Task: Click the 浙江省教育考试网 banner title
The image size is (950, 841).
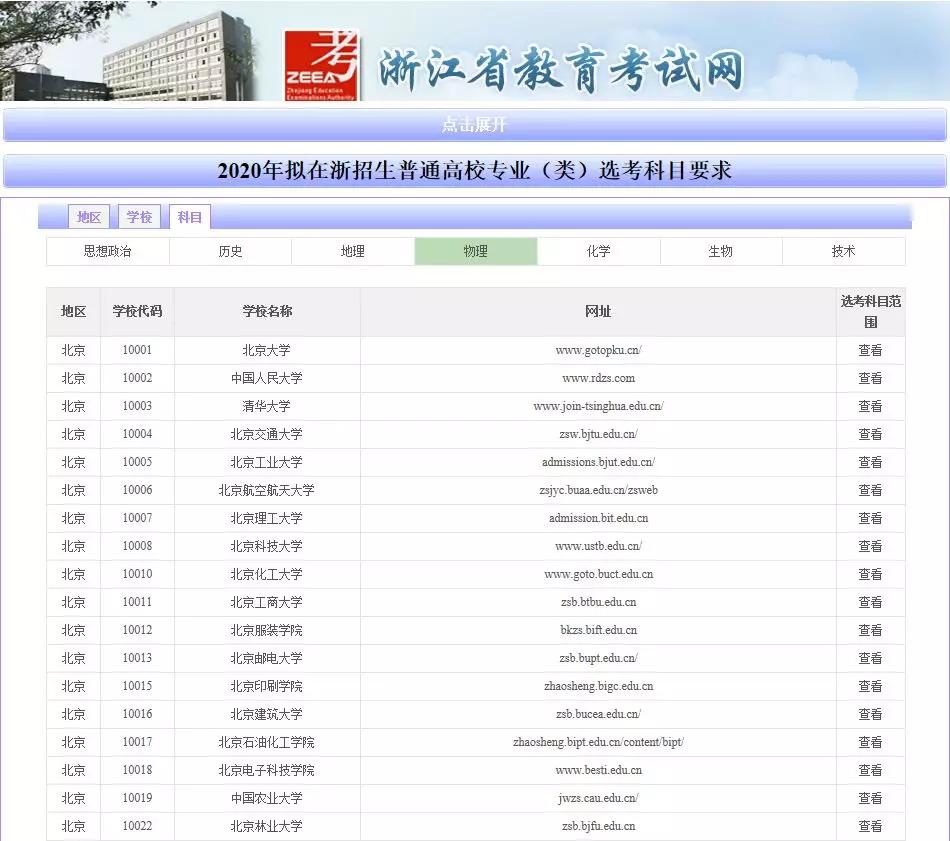Action: point(560,70)
